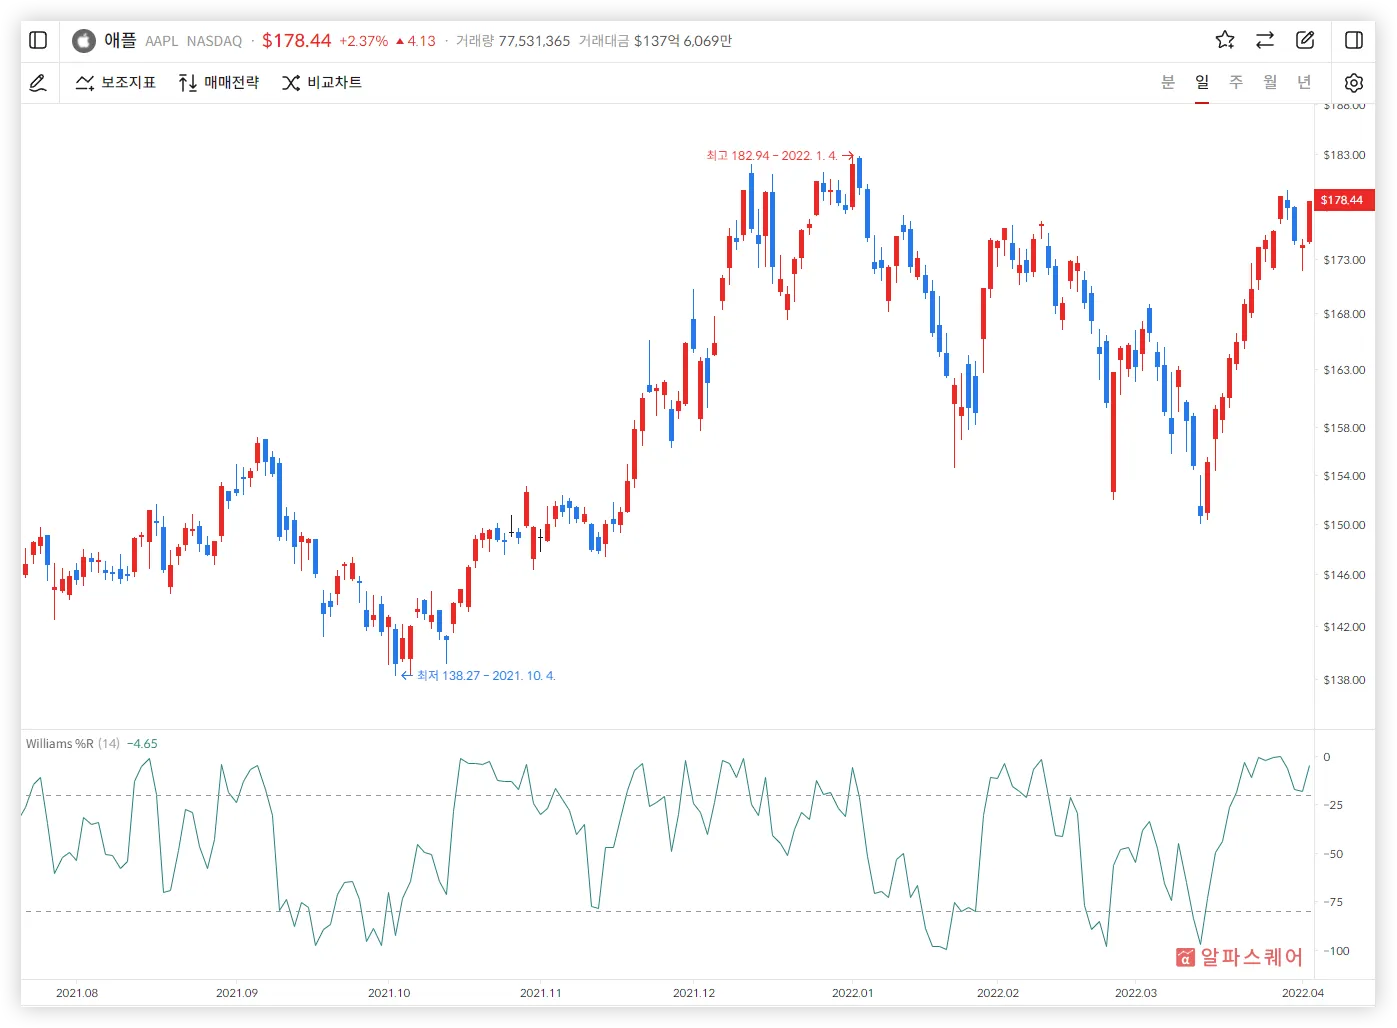Click the $146.00 price axis label
The image size is (1397, 1028).
point(1344,575)
